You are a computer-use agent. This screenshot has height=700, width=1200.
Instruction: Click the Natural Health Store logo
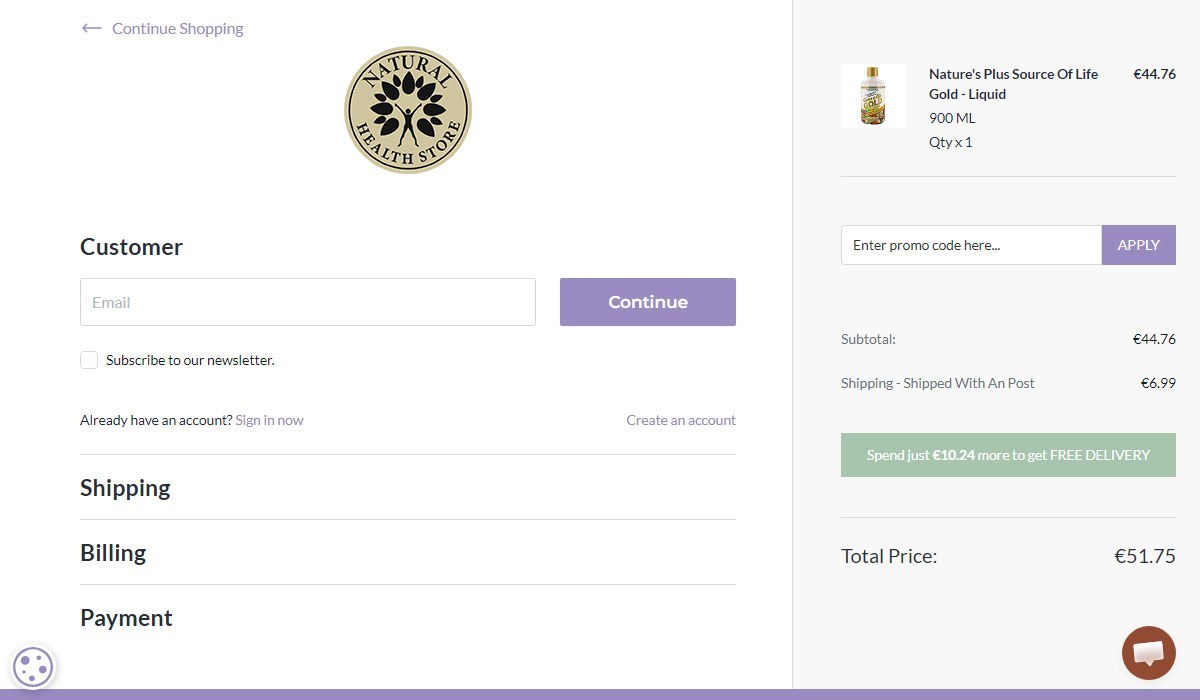point(408,110)
